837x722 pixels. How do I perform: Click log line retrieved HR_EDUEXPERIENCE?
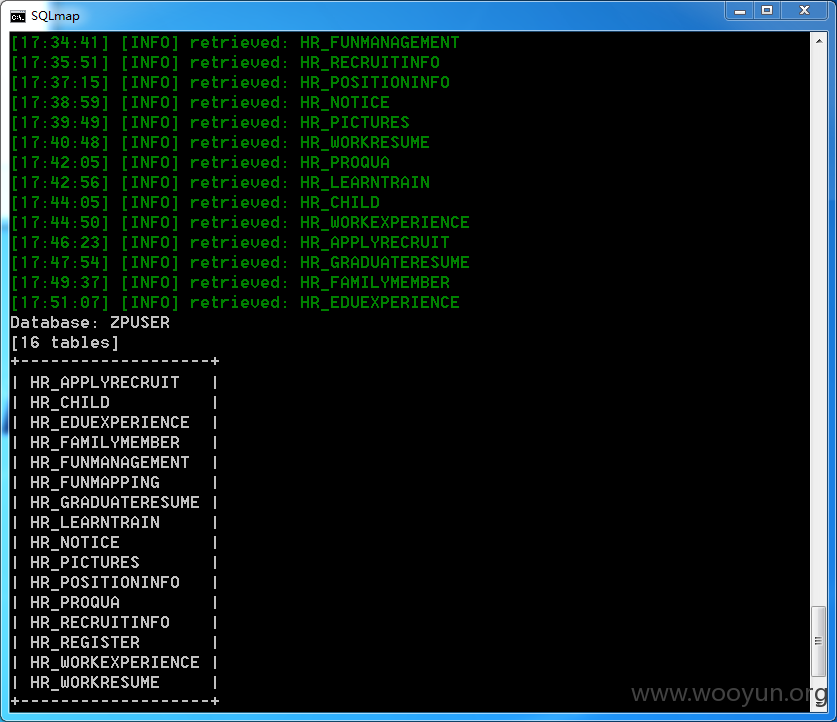pos(235,303)
